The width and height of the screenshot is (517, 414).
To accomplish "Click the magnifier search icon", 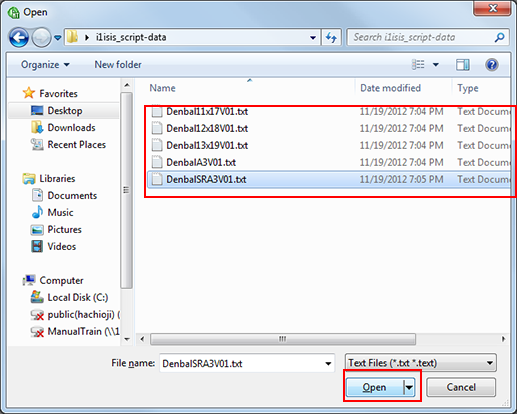I will click(x=500, y=37).
